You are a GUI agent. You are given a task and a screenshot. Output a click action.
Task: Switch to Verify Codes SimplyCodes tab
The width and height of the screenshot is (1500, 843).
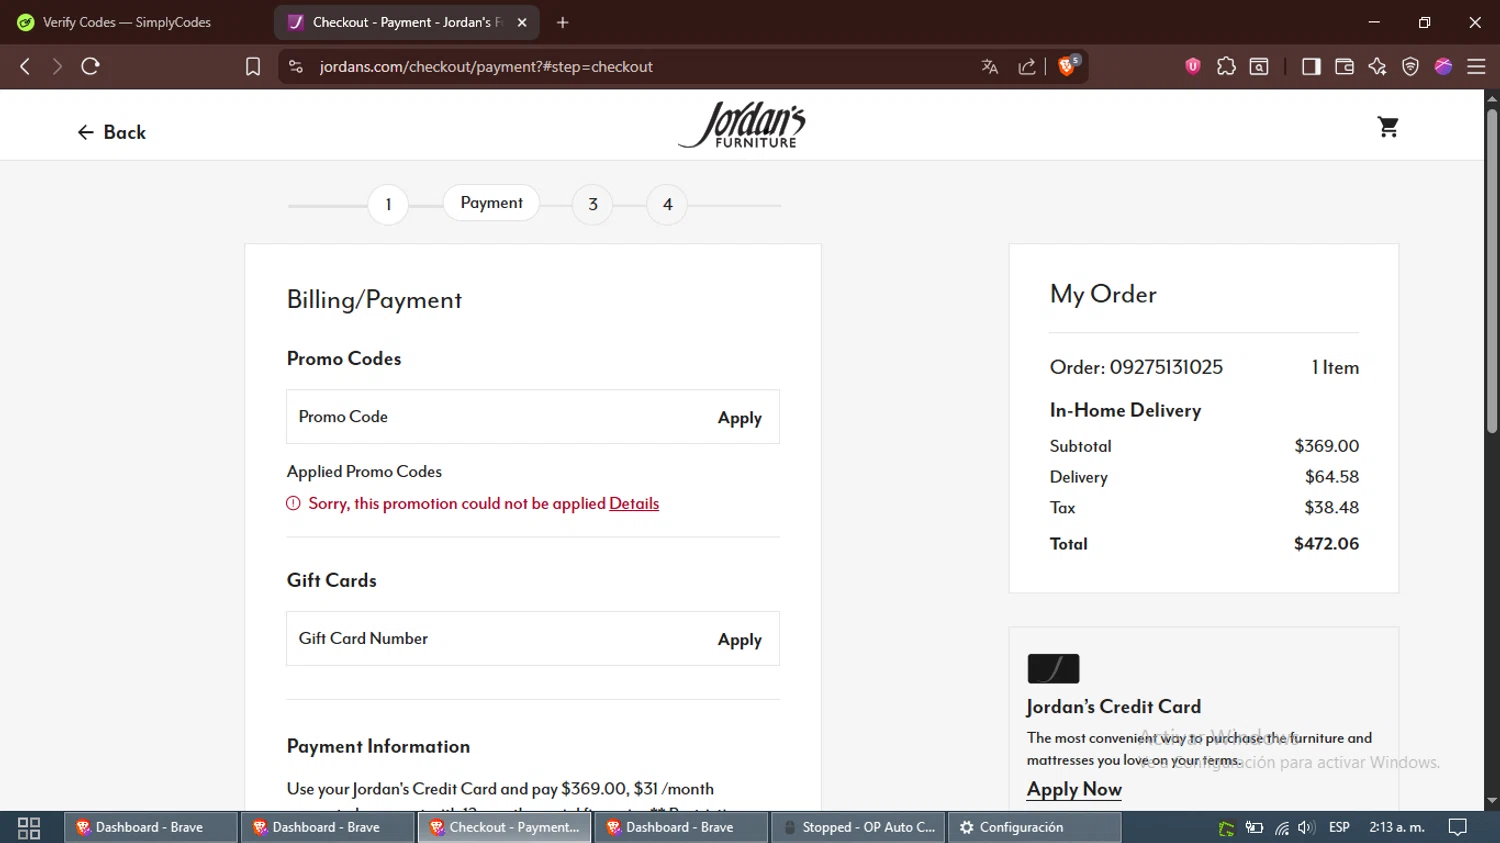[128, 22]
